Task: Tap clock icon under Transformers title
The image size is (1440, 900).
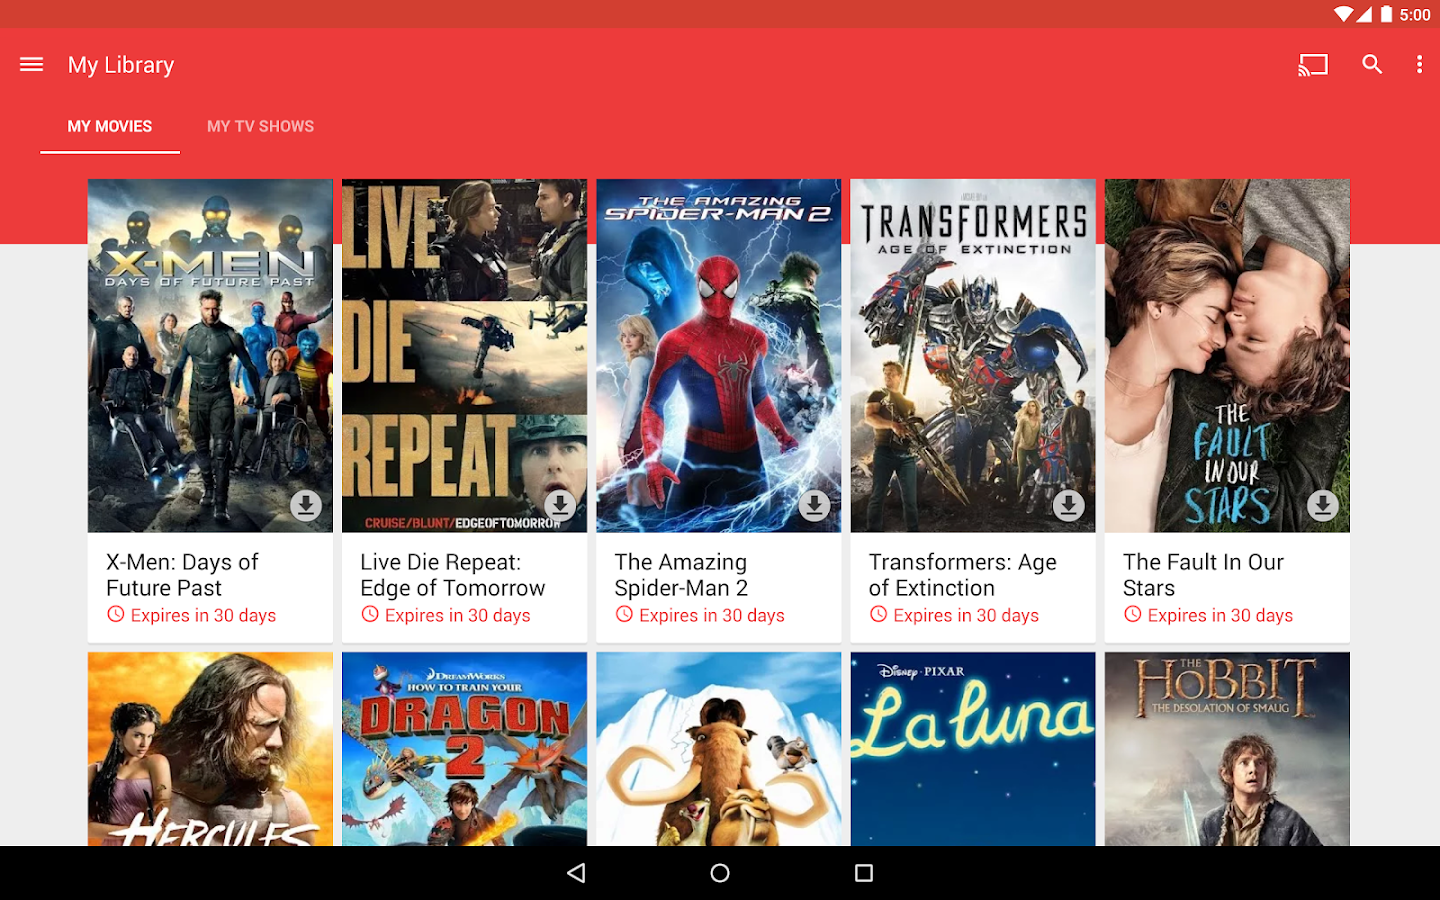Action: pos(878,614)
